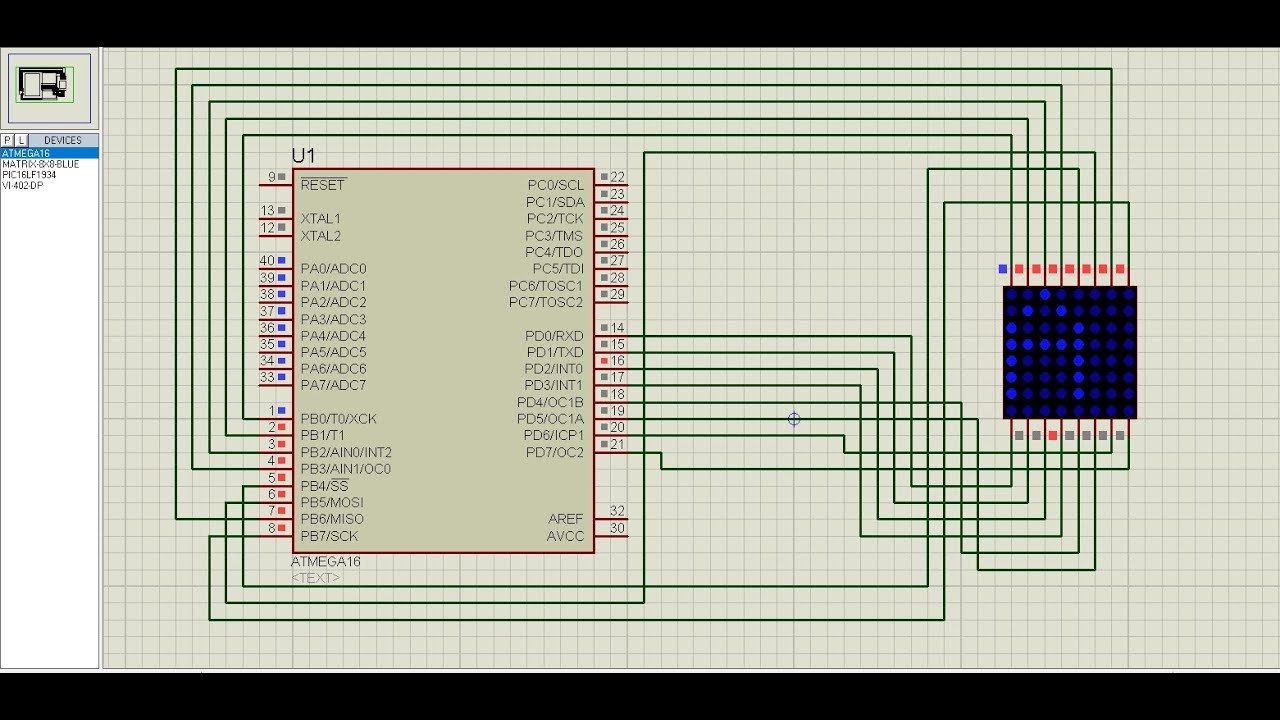Open pick devices with the P button

coord(7,140)
